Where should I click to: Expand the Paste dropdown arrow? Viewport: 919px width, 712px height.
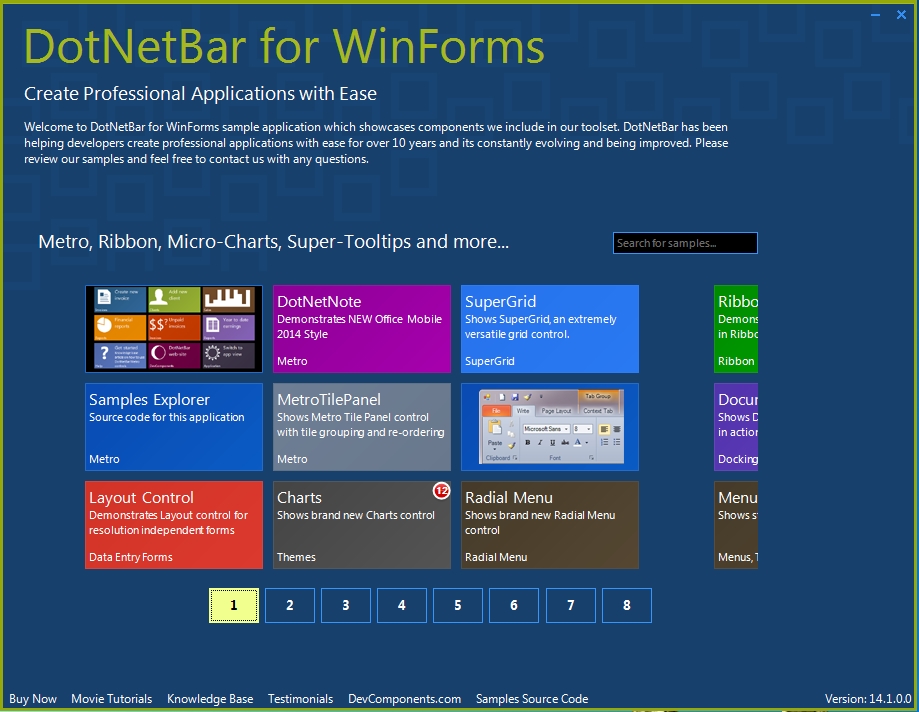[495, 449]
